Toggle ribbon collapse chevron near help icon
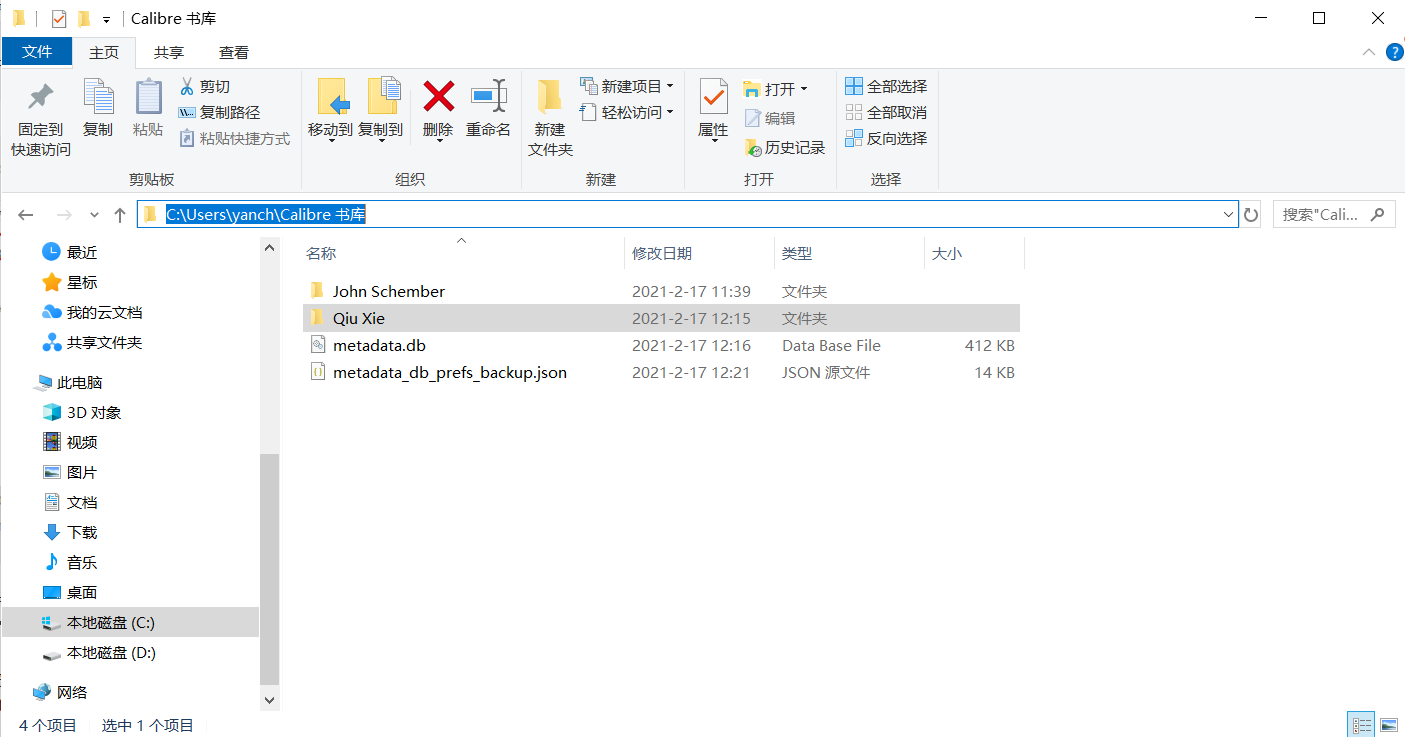Image resolution: width=1405 pixels, height=737 pixels. click(1369, 52)
